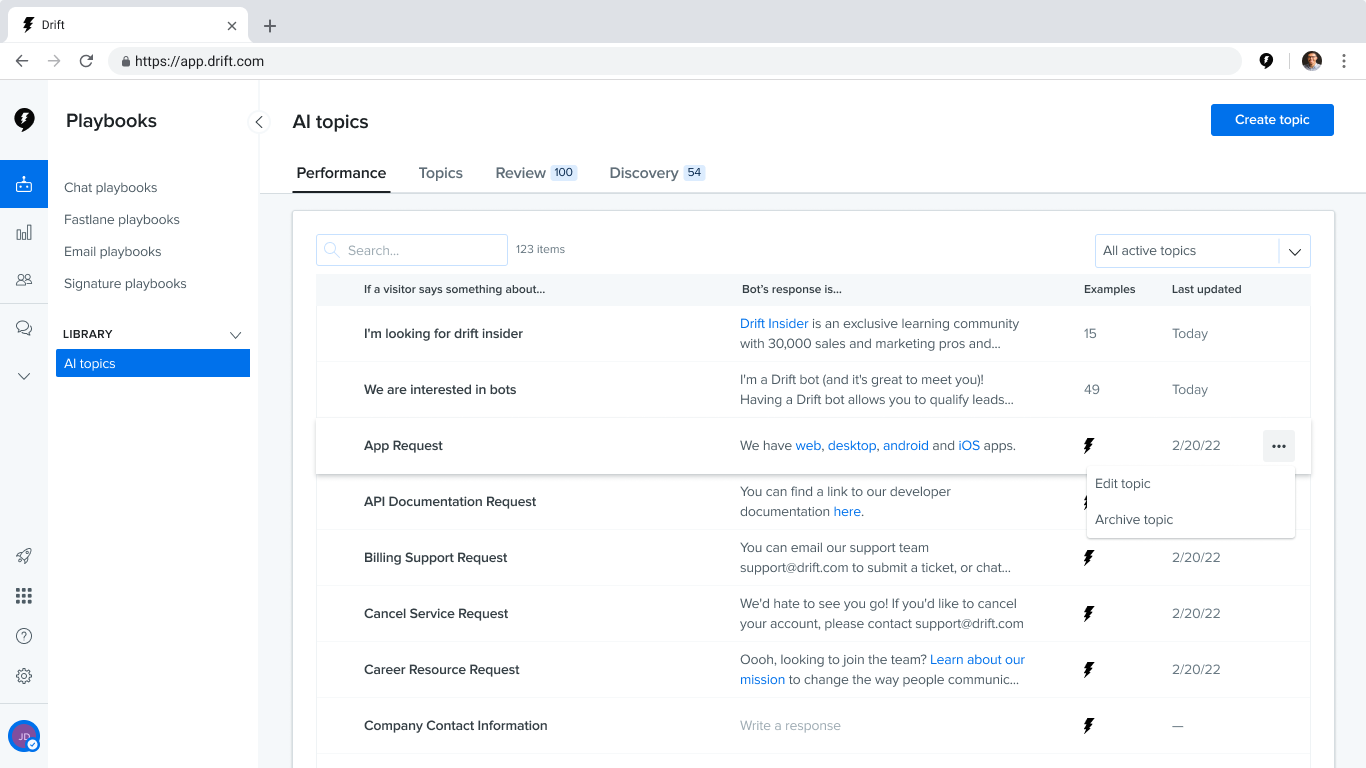Open Chat playbooks in the sidebar

(111, 188)
